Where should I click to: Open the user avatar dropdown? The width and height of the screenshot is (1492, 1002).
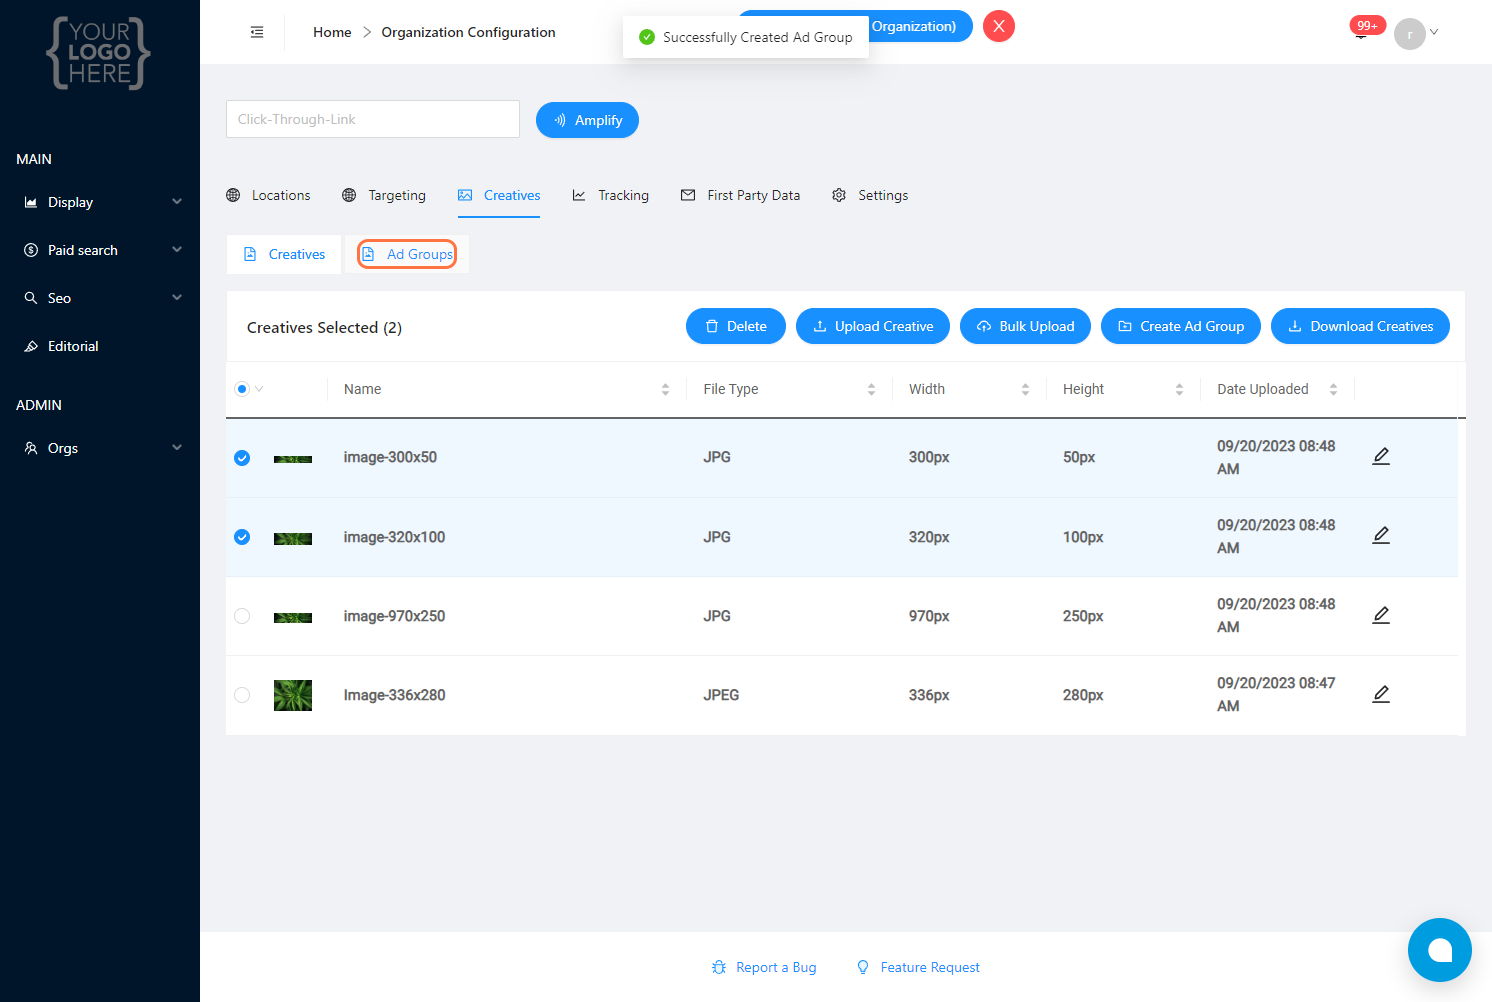pos(1416,33)
